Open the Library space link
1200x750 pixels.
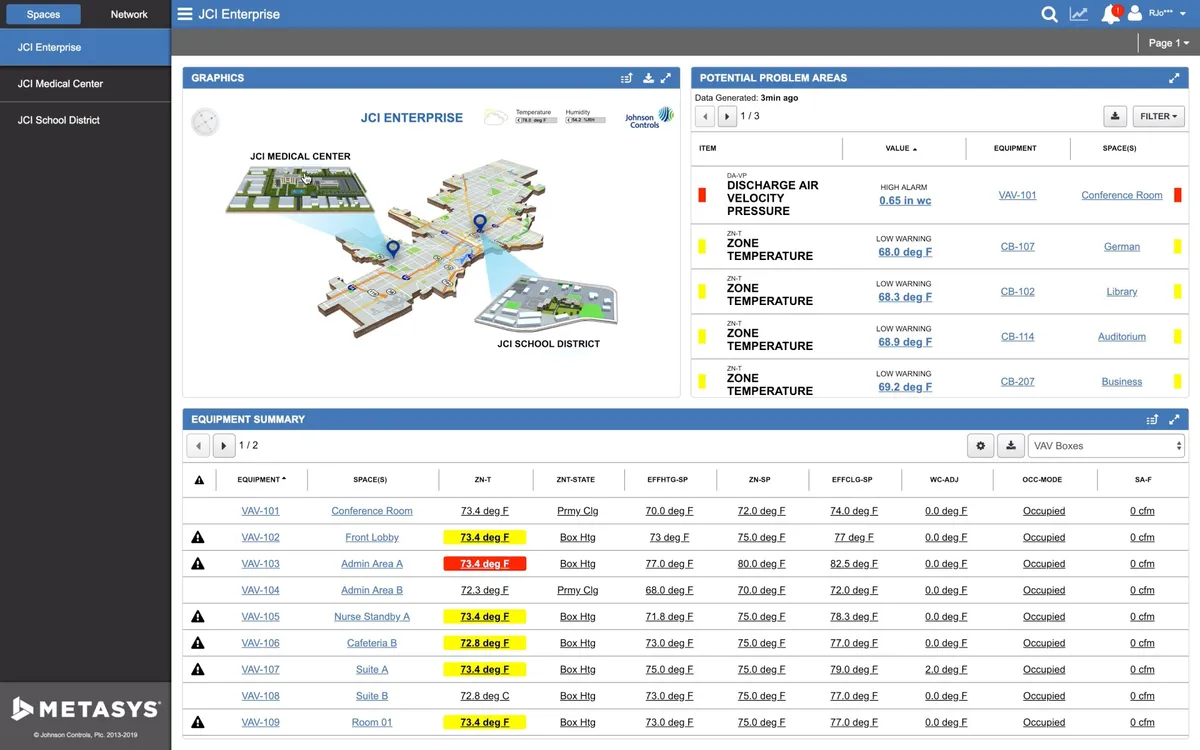1122,292
